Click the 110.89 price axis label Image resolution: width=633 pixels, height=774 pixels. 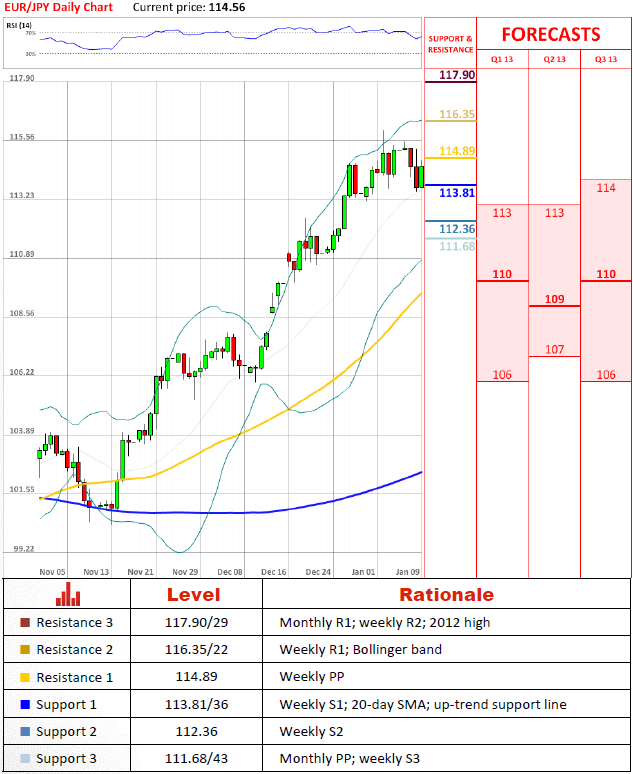(x=22, y=254)
